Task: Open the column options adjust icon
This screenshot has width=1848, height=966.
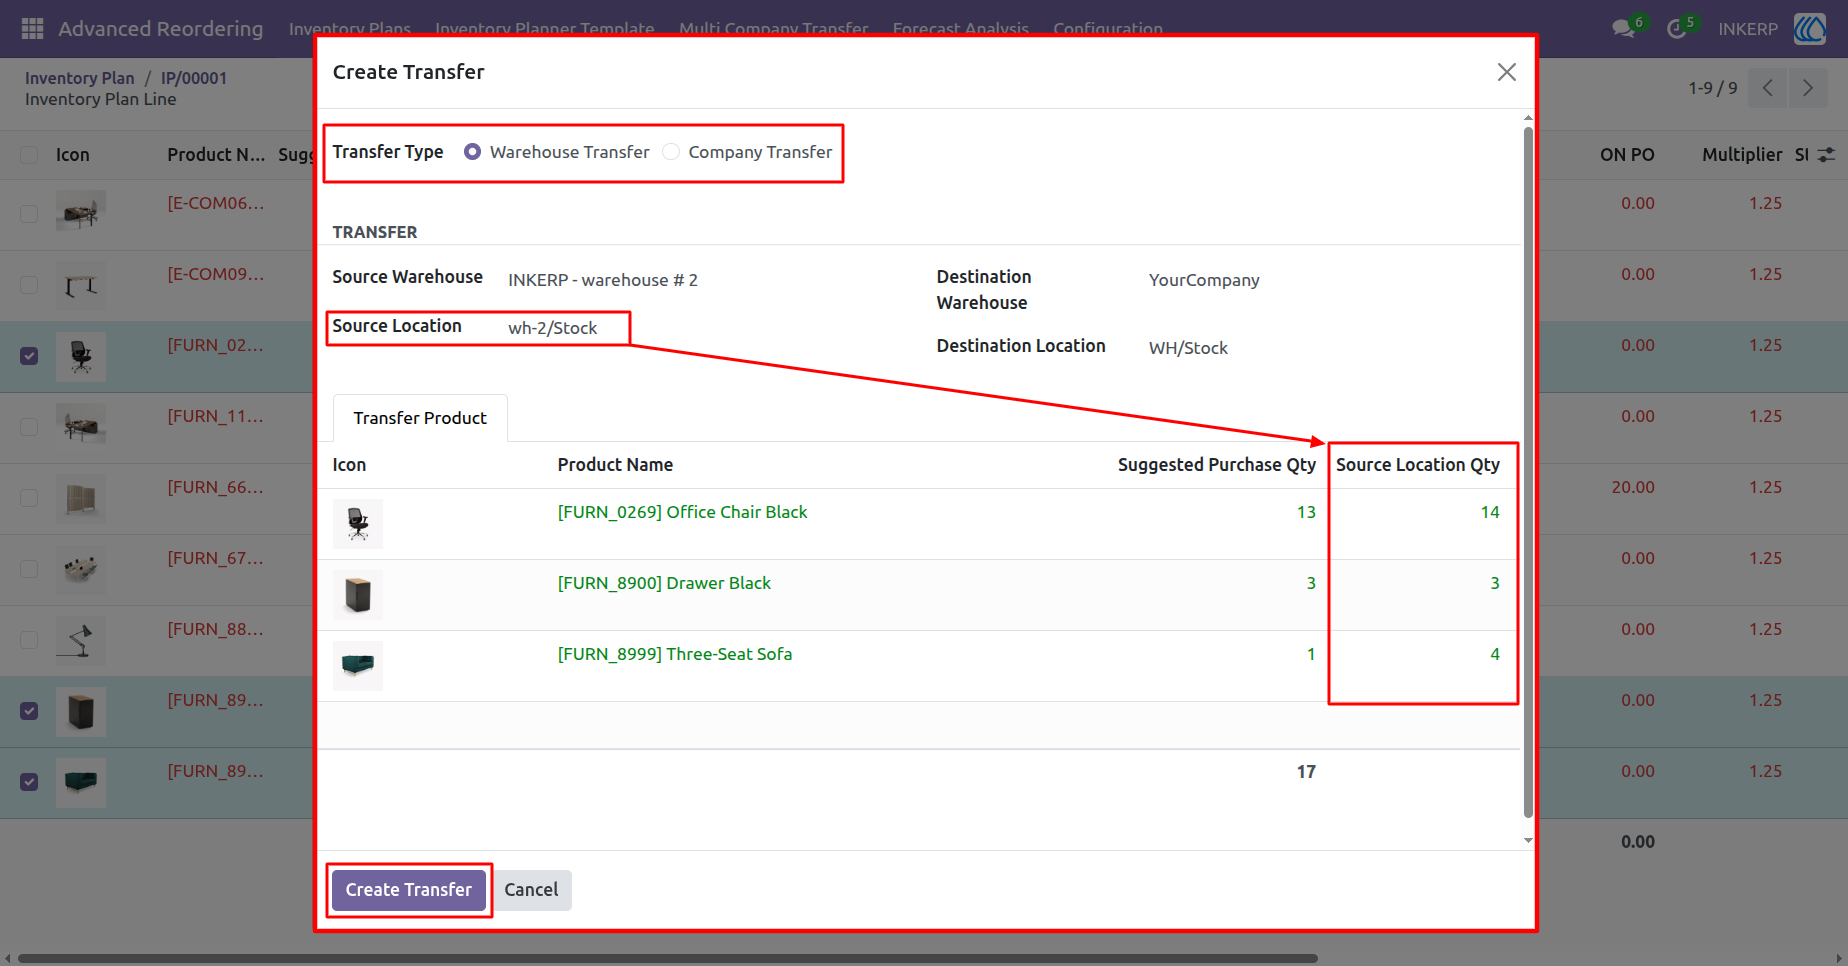Action: pyautogui.click(x=1826, y=155)
